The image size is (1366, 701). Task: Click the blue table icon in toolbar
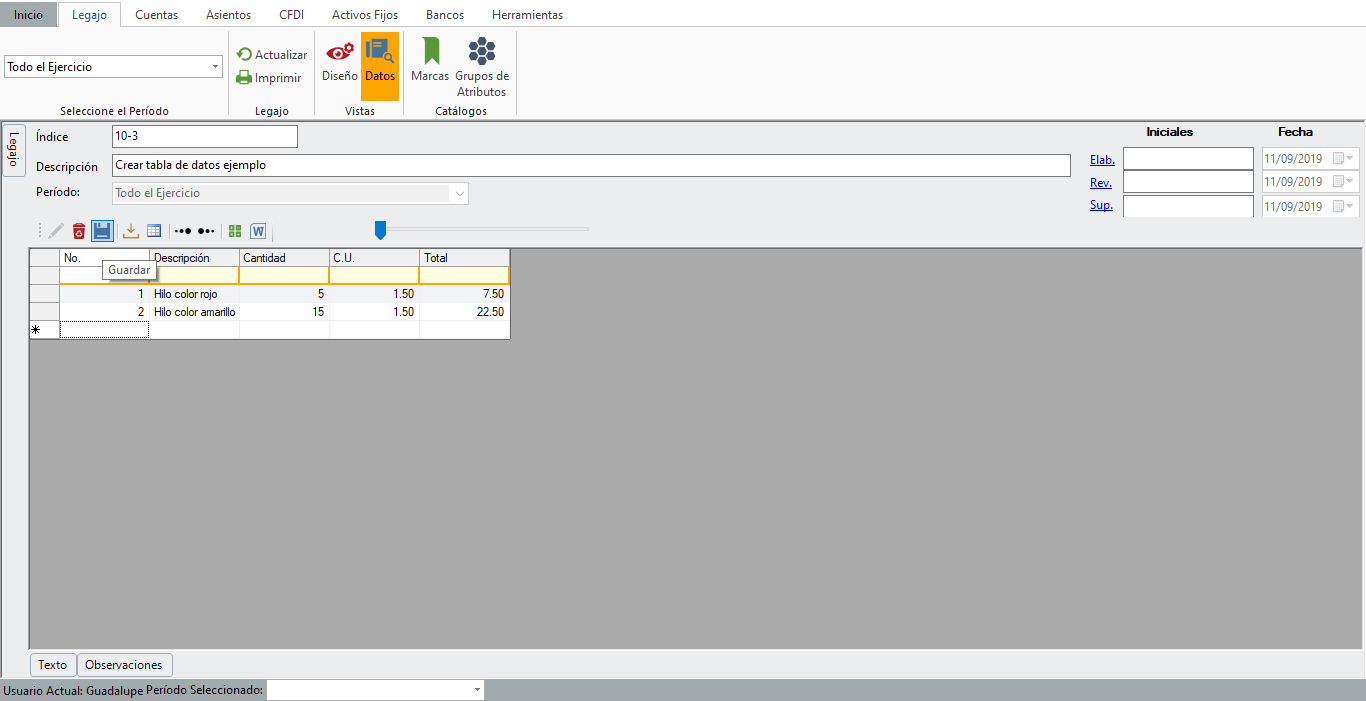pos(154,231)
